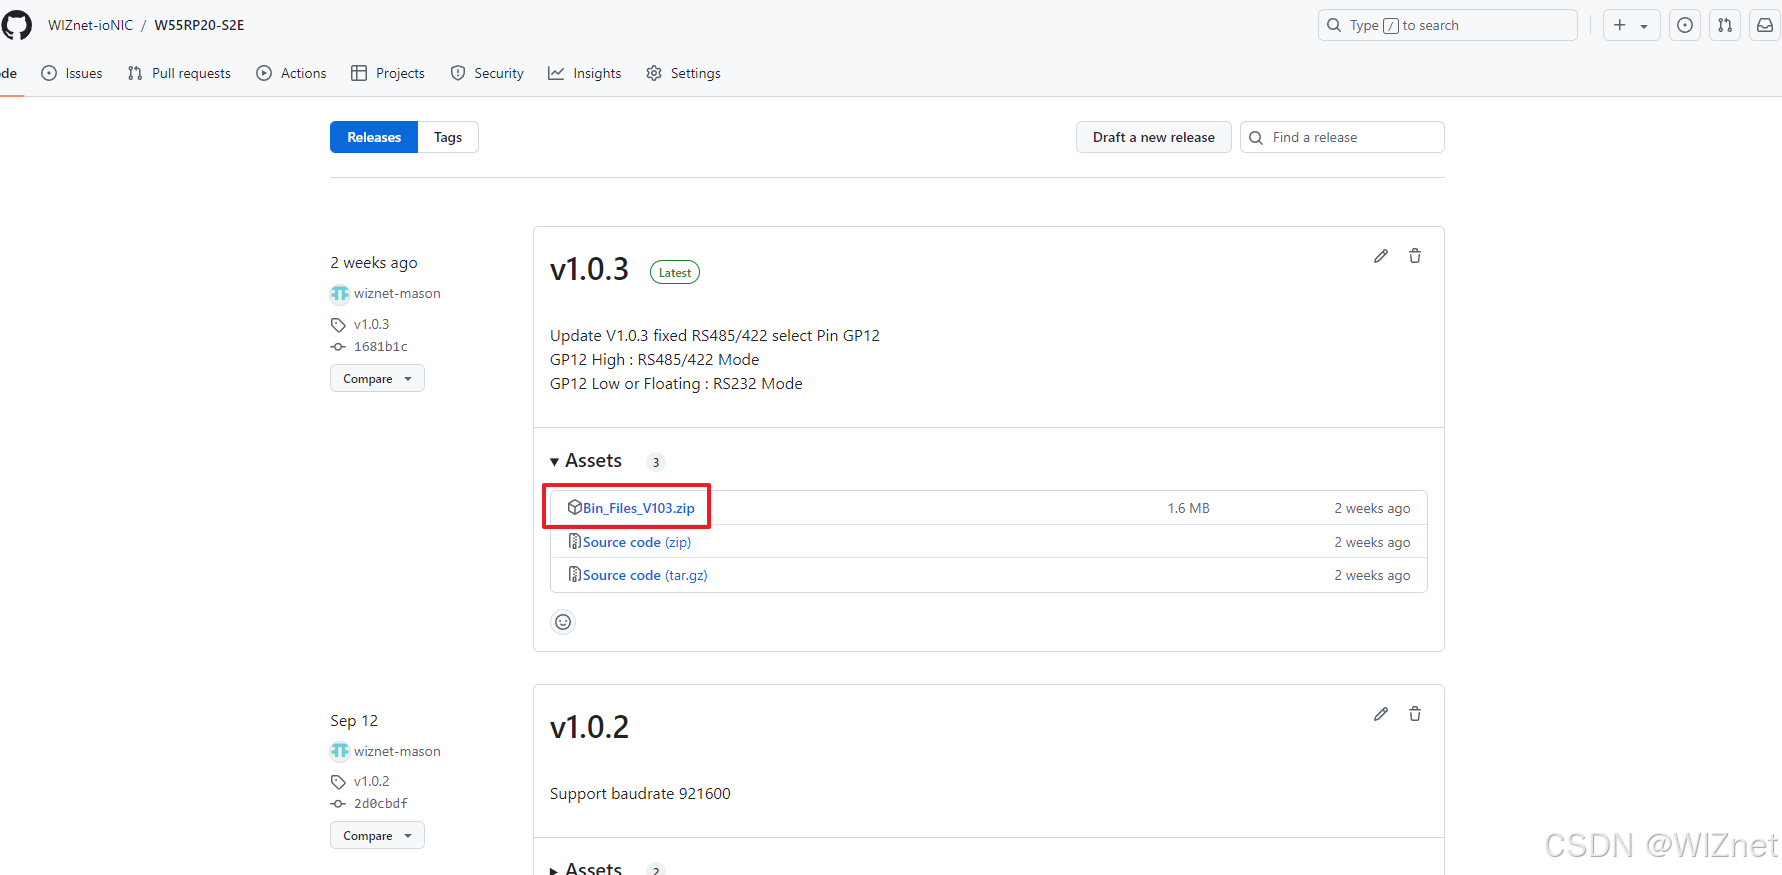1782x875 pixels.
Task: Open the issues icon in the header
Action: pyautogui.click(x=1685, y=25)
